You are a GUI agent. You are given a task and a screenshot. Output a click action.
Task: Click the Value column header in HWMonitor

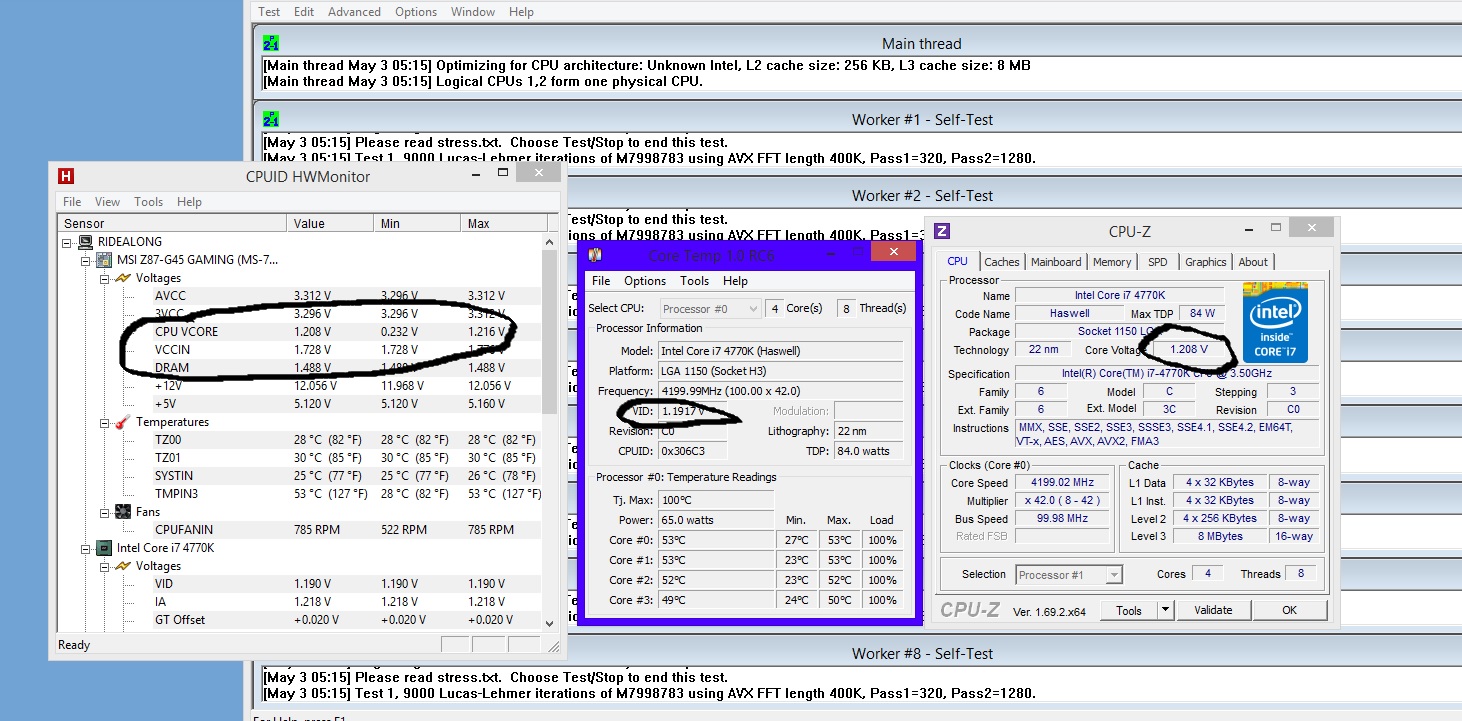pos(330,223)
